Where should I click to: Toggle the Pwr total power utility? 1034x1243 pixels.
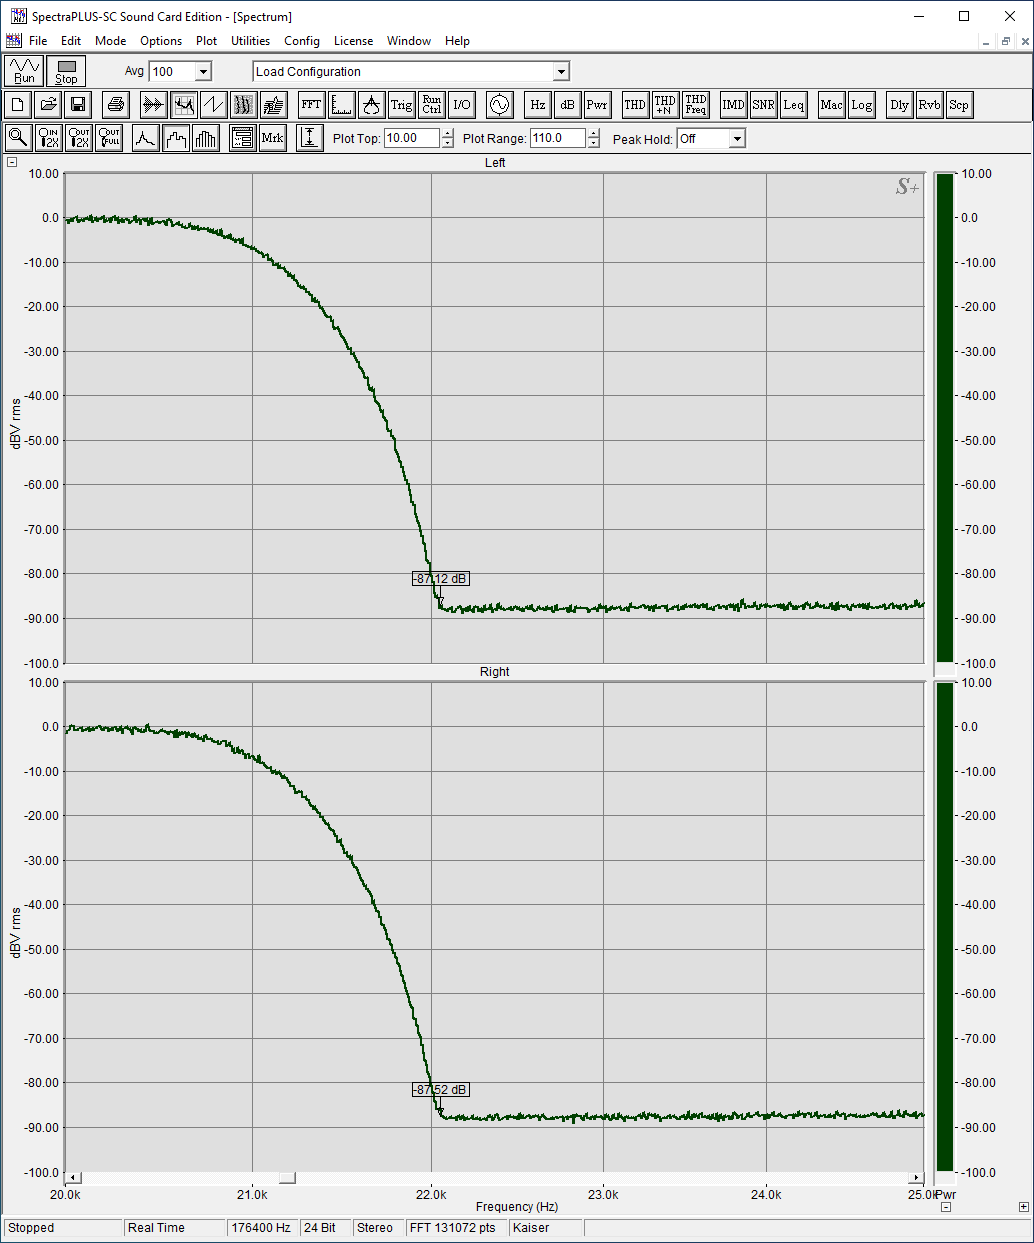(x=597, y=105)
